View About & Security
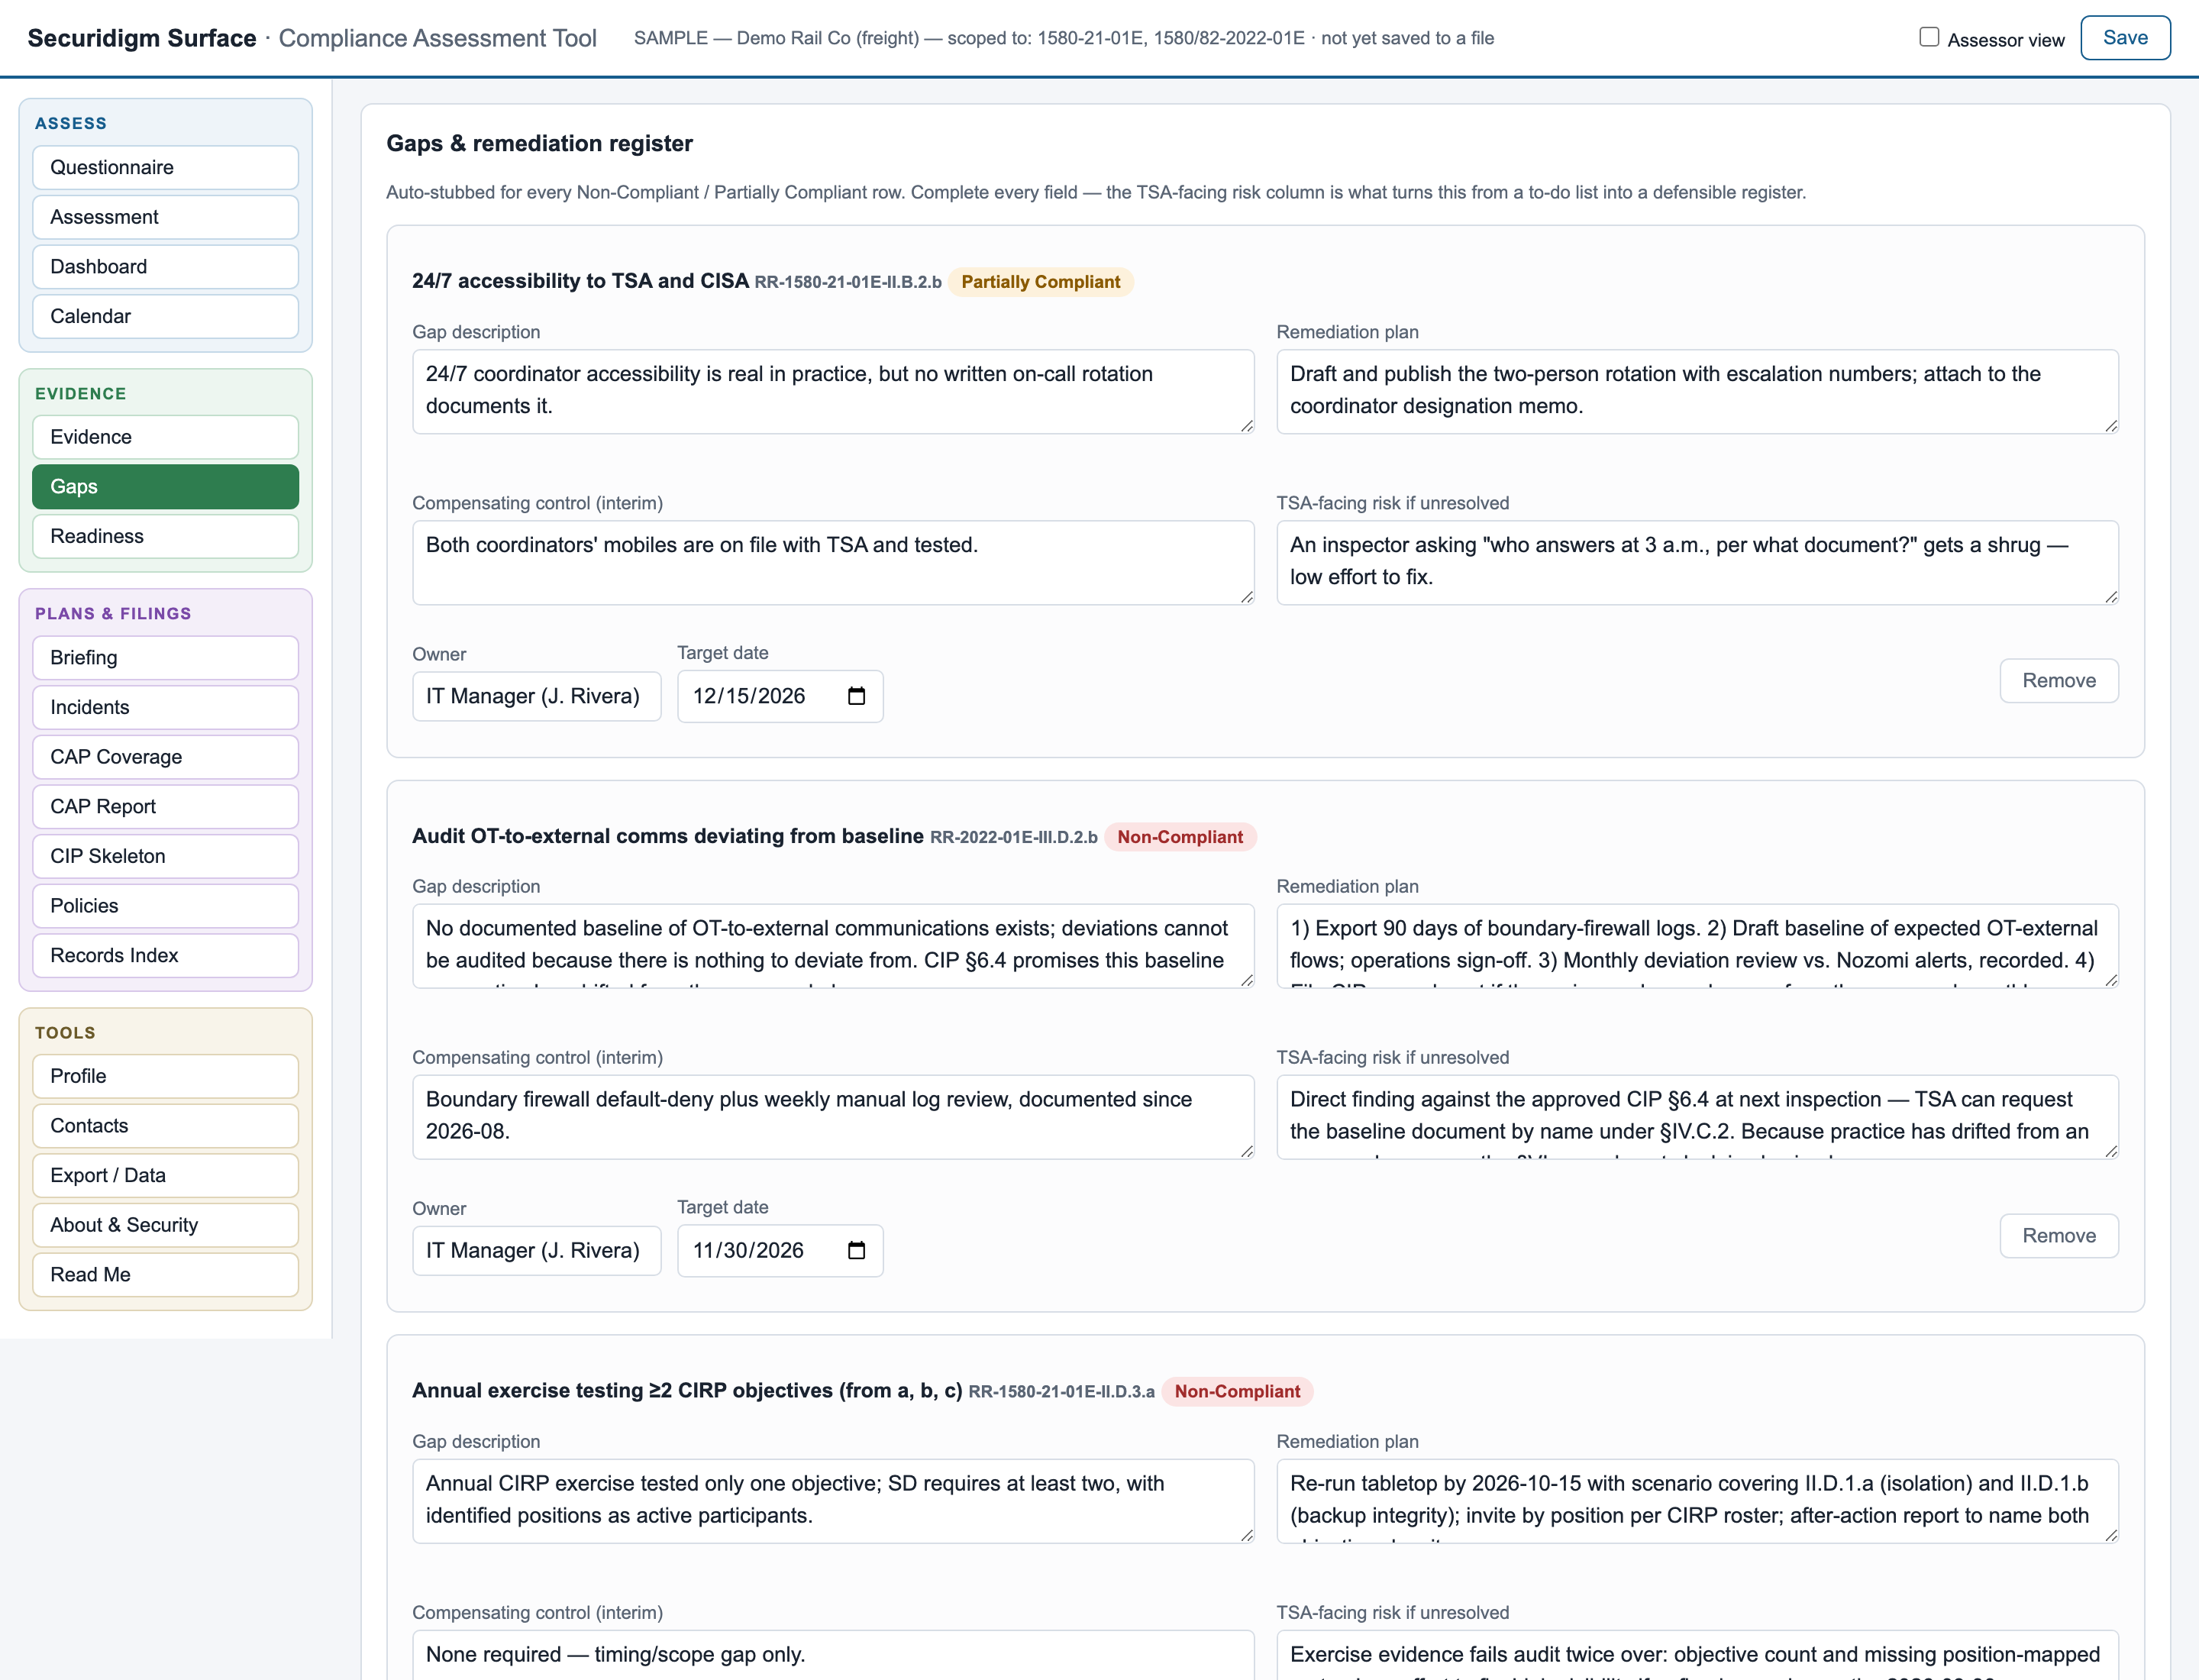Screen dimensions: 2199x1680 (x=166, y=1225)
